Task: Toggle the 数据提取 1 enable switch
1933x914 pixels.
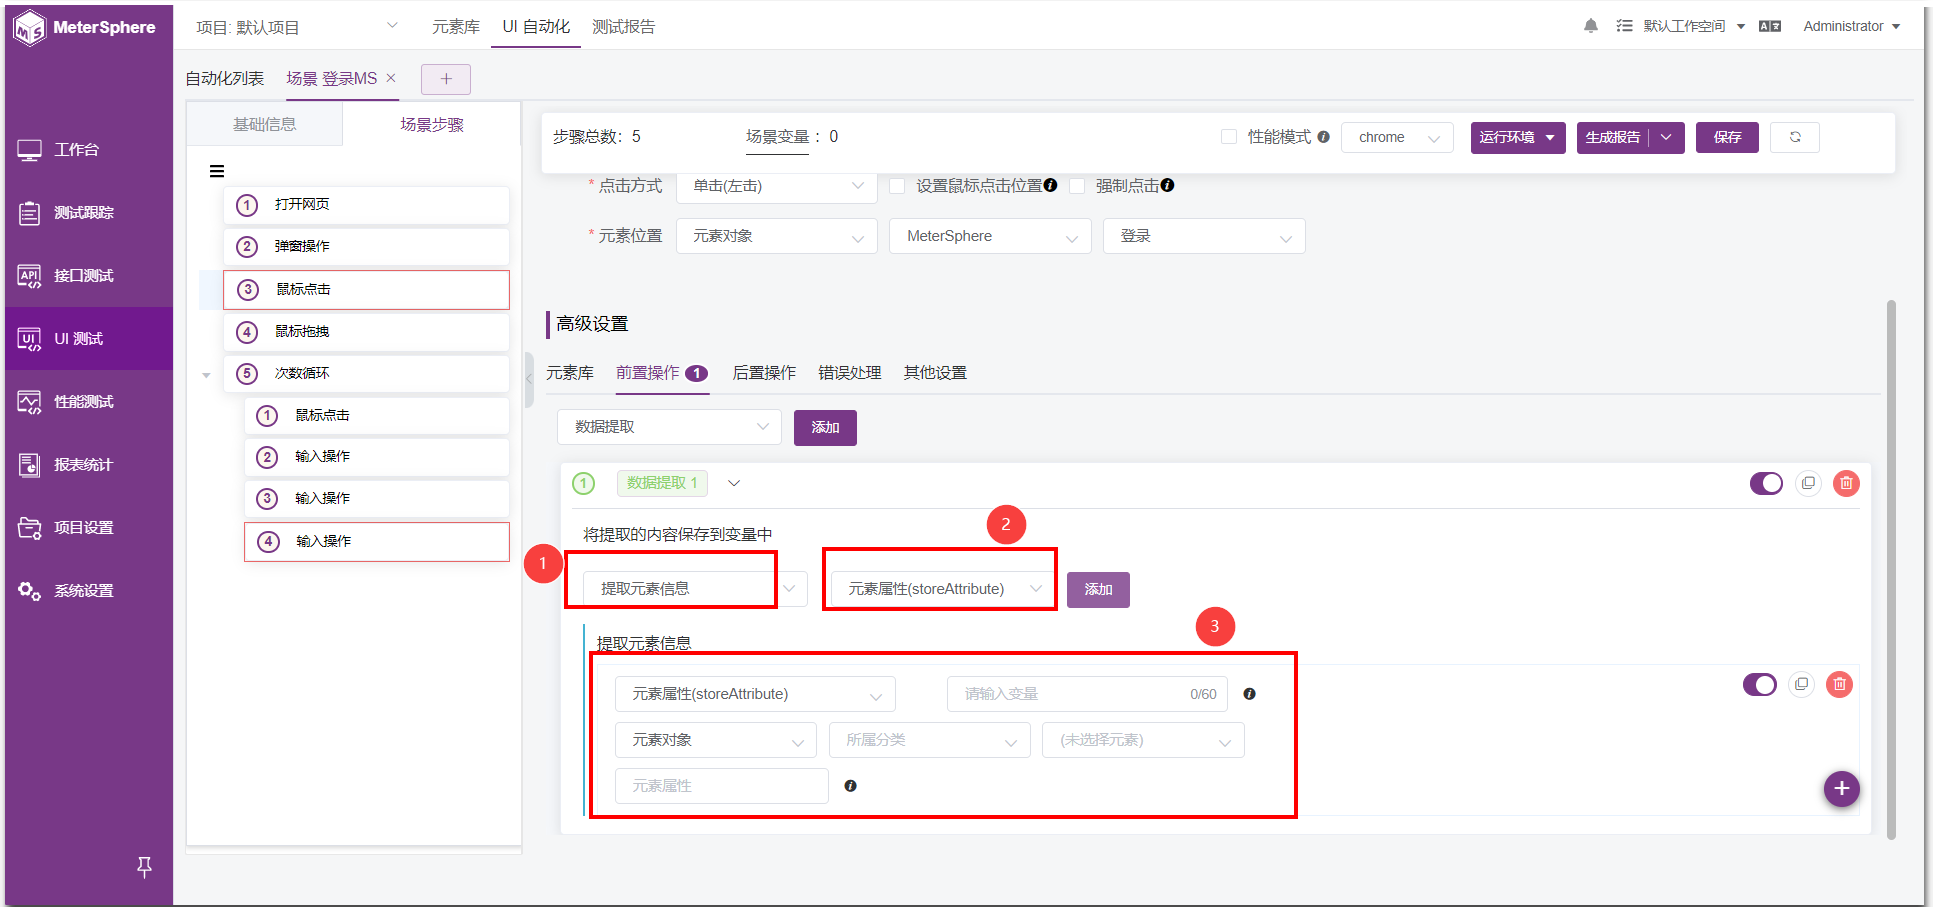Action: [x=1766, y=483]
